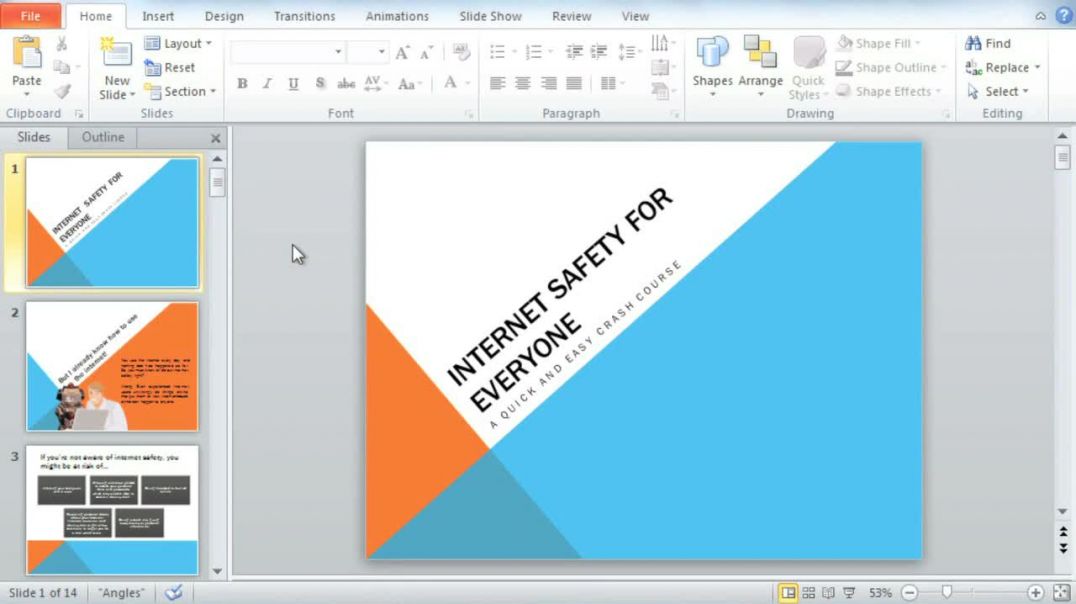1076x604 pixels.
Task: Toggle Strikethrough formatting
Action: [x=346, y=84]
